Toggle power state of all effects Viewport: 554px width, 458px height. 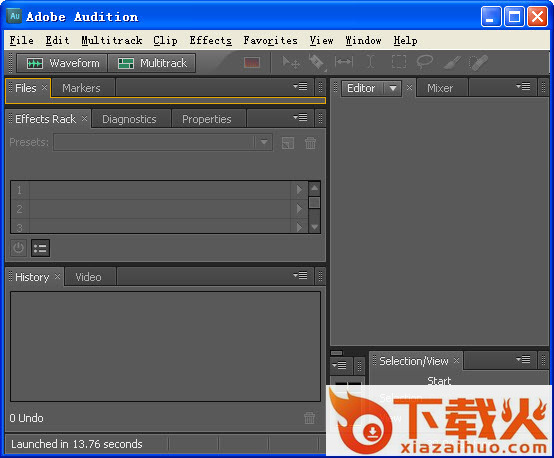(18, 248)
